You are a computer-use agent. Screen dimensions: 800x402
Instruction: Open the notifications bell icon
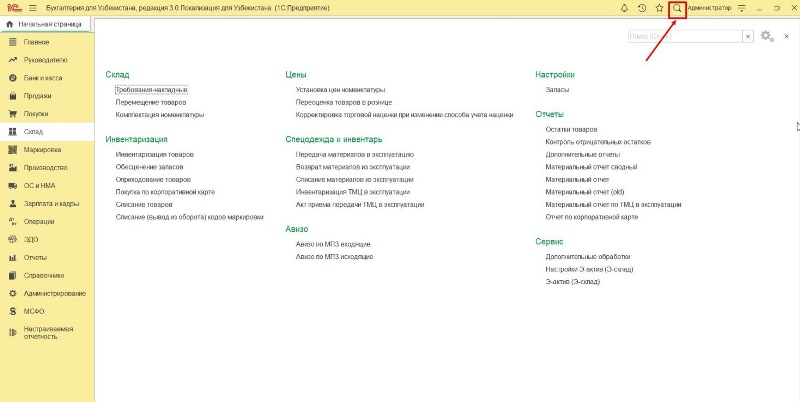click(623, 8)
